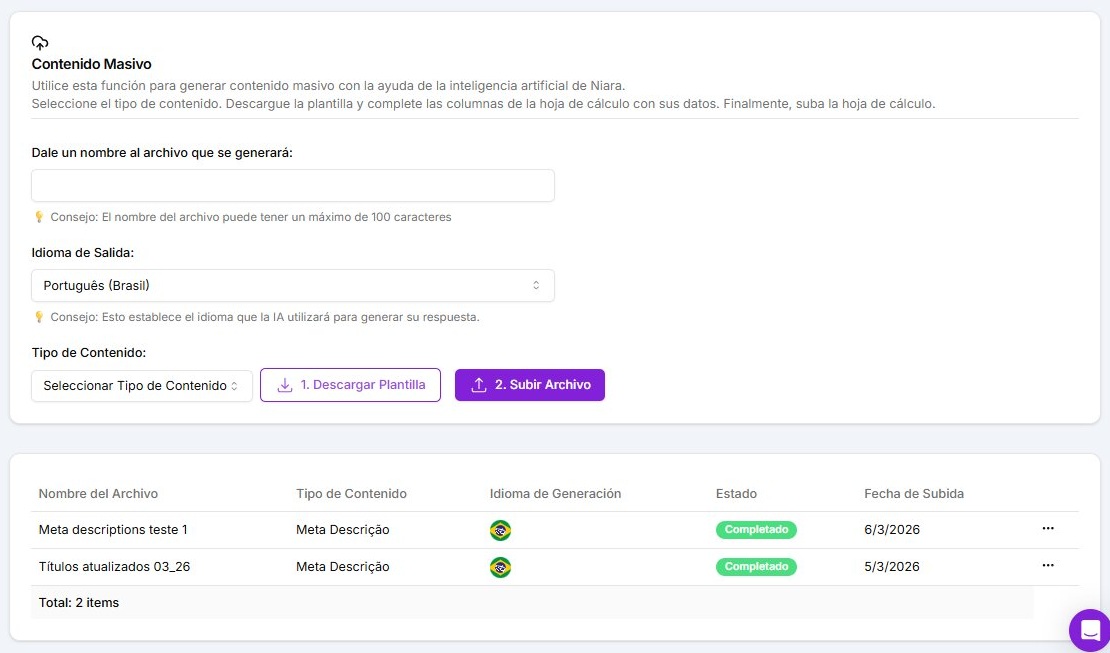Open the Idioma de Salida dropdown
This screenshot has height=653, width=1110.
(x=292, y=285)
